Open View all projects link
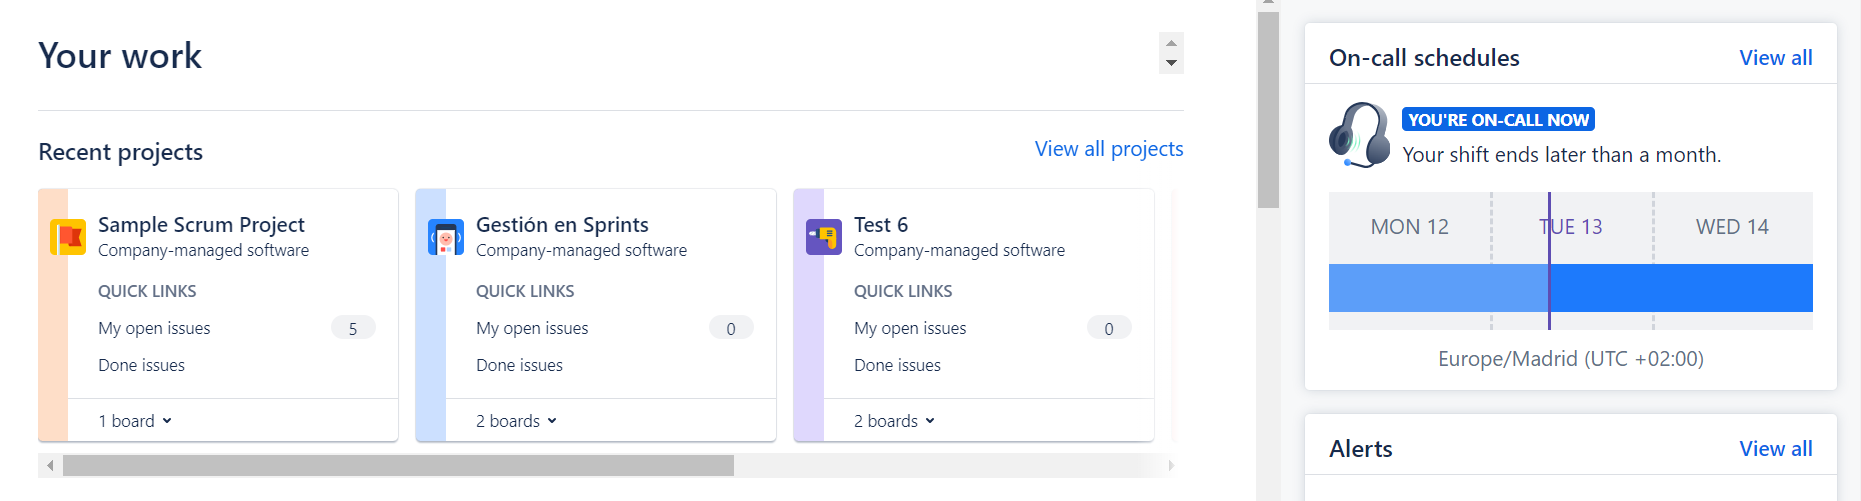 [1108, 149]
